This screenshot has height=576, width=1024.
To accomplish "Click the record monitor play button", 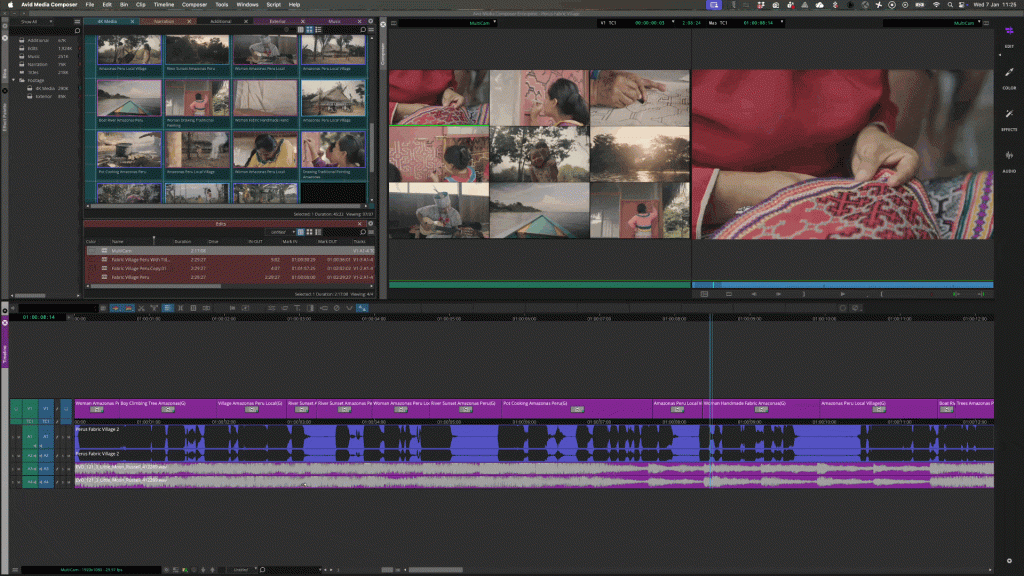I will pos(842,294).
